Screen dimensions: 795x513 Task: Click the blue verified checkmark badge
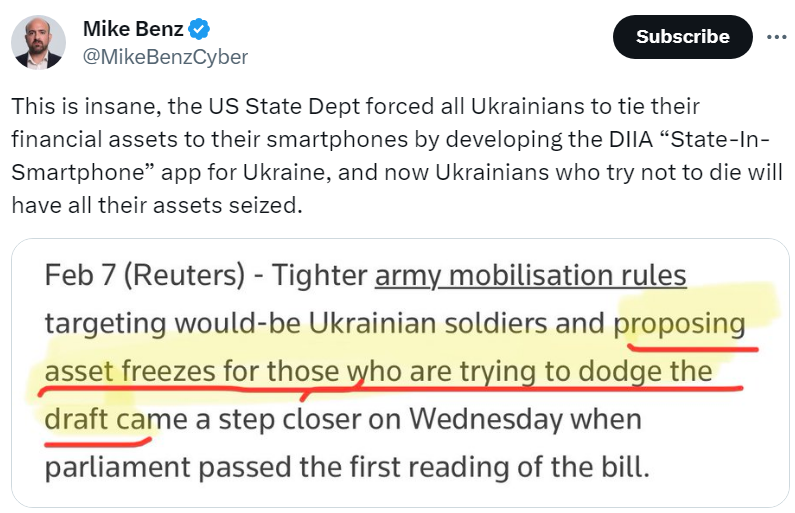pyautogui.click(x=200, y=30)
